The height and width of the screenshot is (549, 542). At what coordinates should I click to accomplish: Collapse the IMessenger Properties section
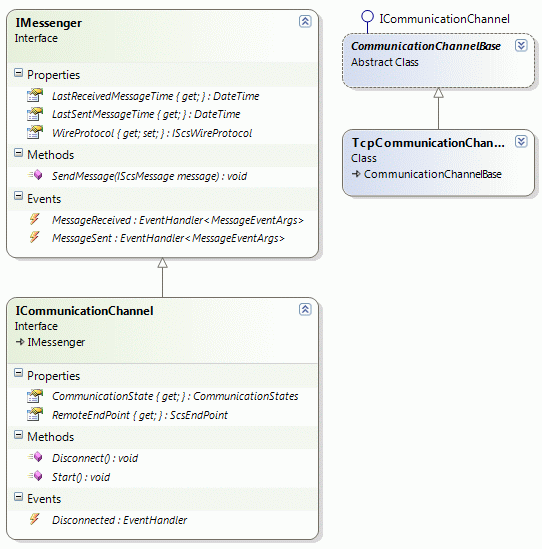(19, 73)
